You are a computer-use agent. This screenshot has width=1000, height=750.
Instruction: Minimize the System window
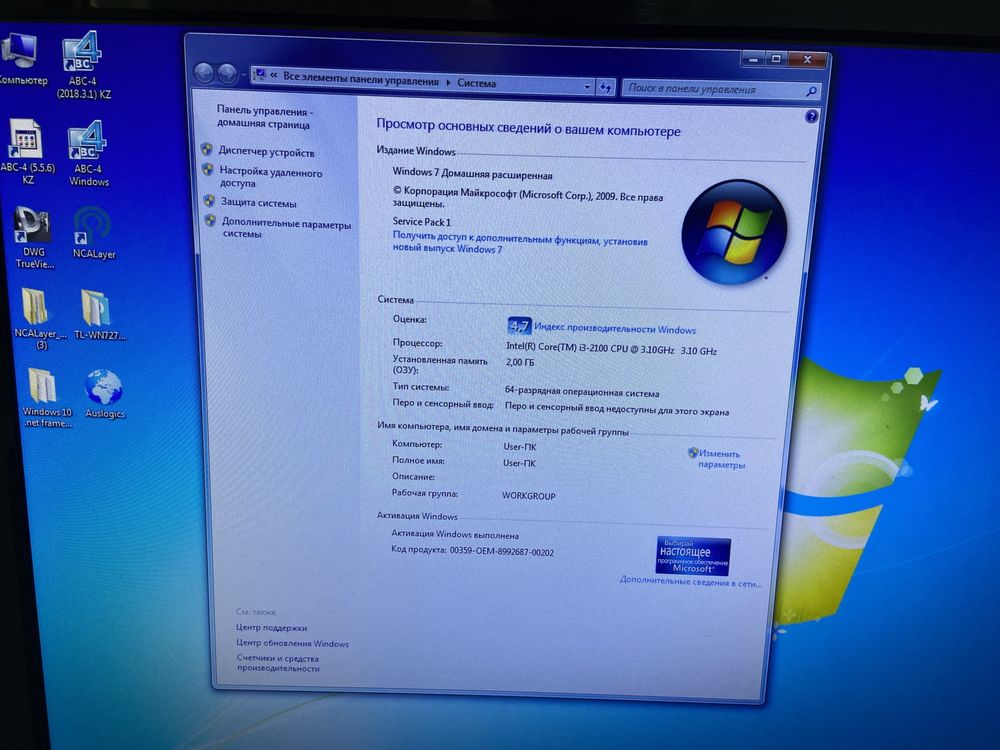pyautogui.click(x=753, y=59)
